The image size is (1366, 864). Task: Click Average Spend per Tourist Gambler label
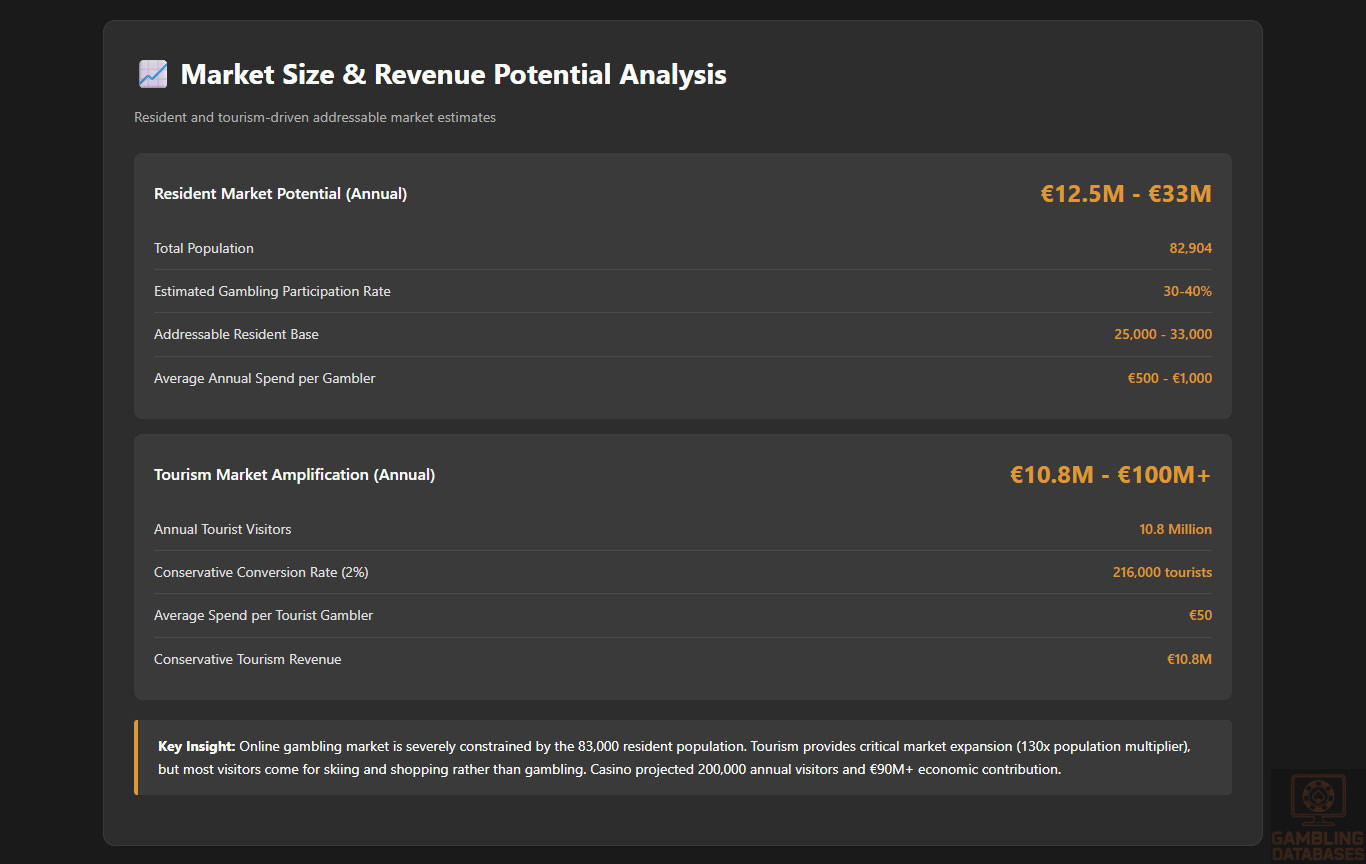[x=263, y=616]
